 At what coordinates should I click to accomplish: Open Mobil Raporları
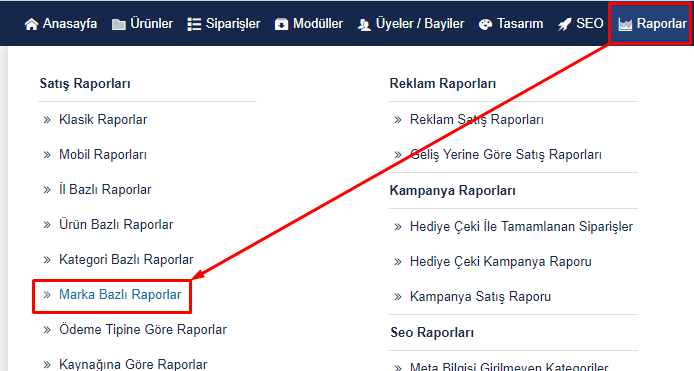(103, 155)
